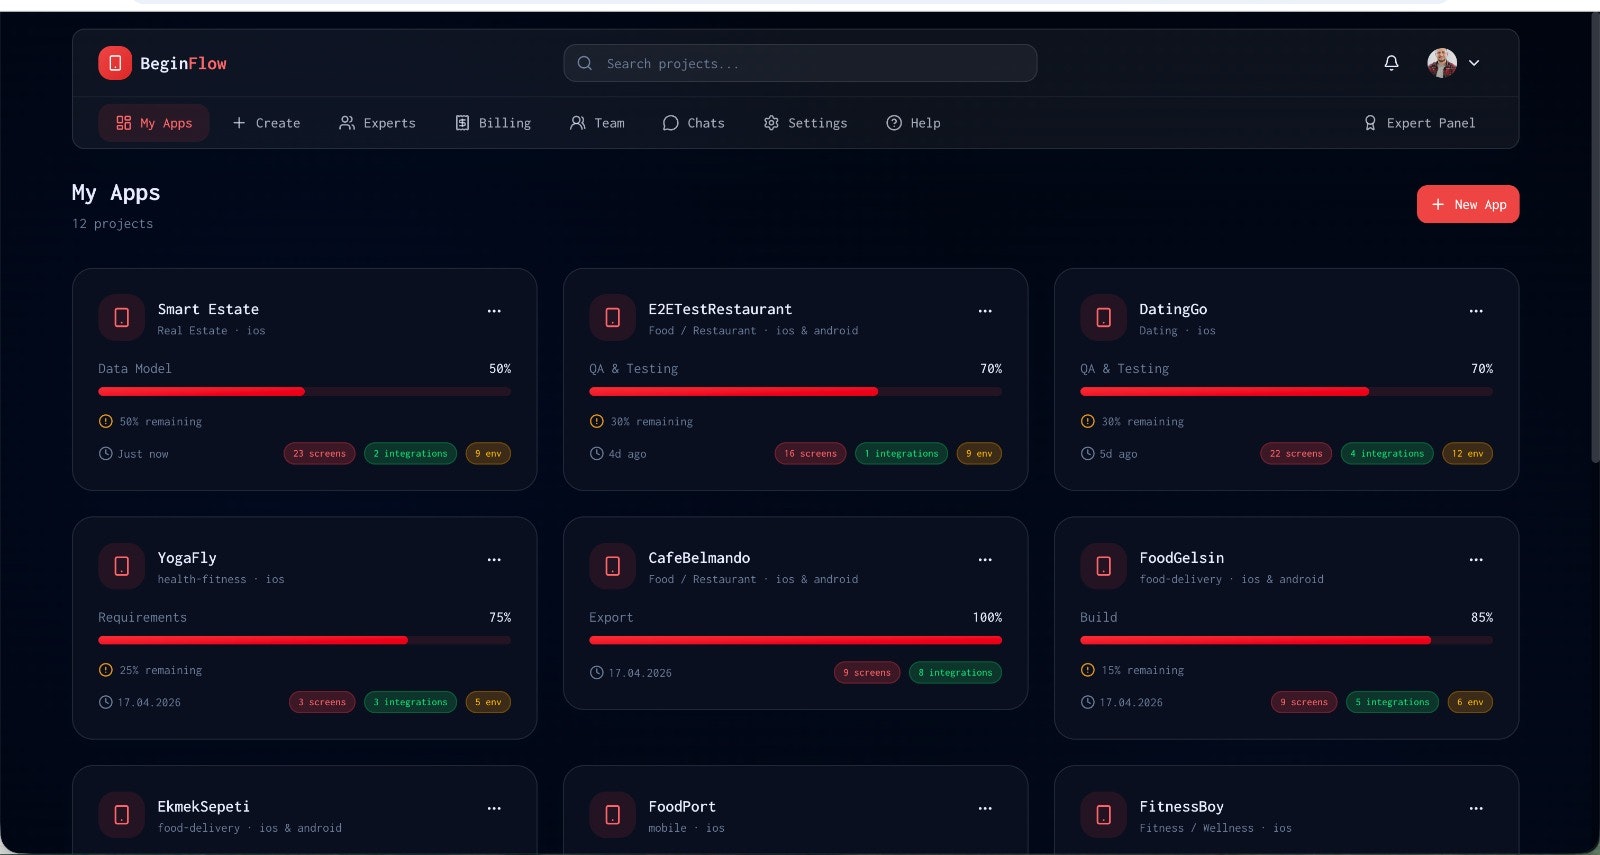Open the CafeBelmando project title
1600x855 pixels.
point(699,558)
